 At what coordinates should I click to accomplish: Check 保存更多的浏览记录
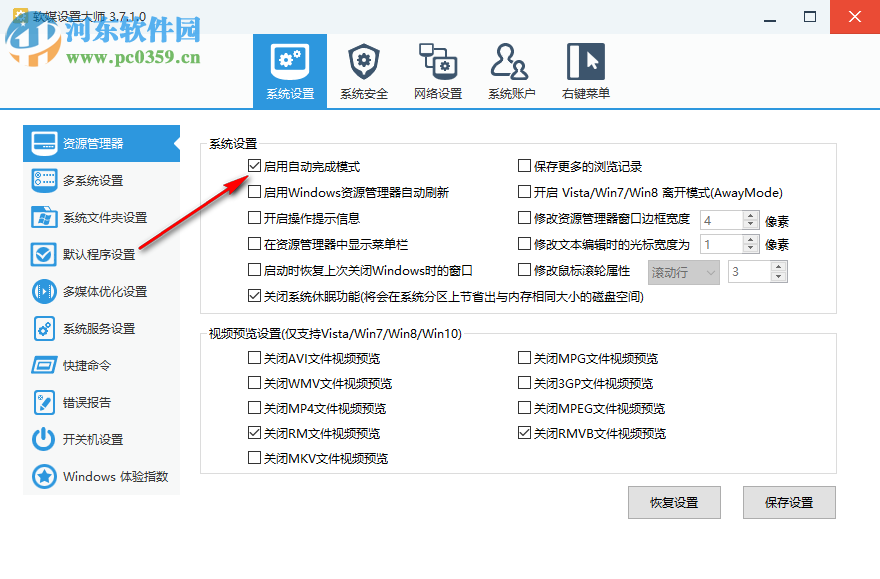click(x=524, y=166)
